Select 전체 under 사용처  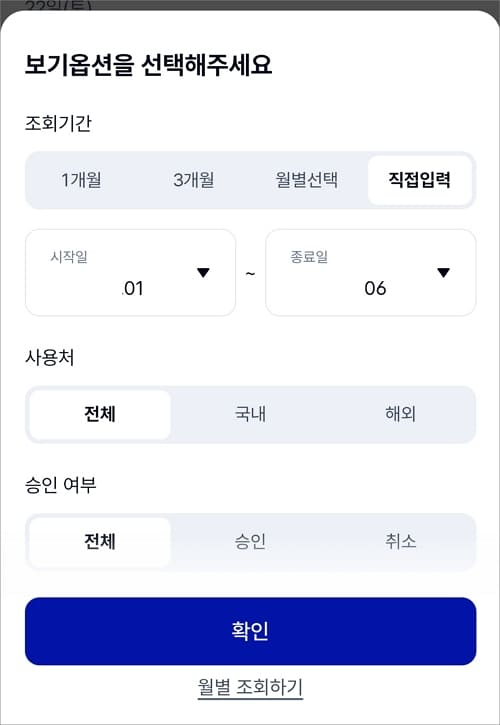(100, 414)
